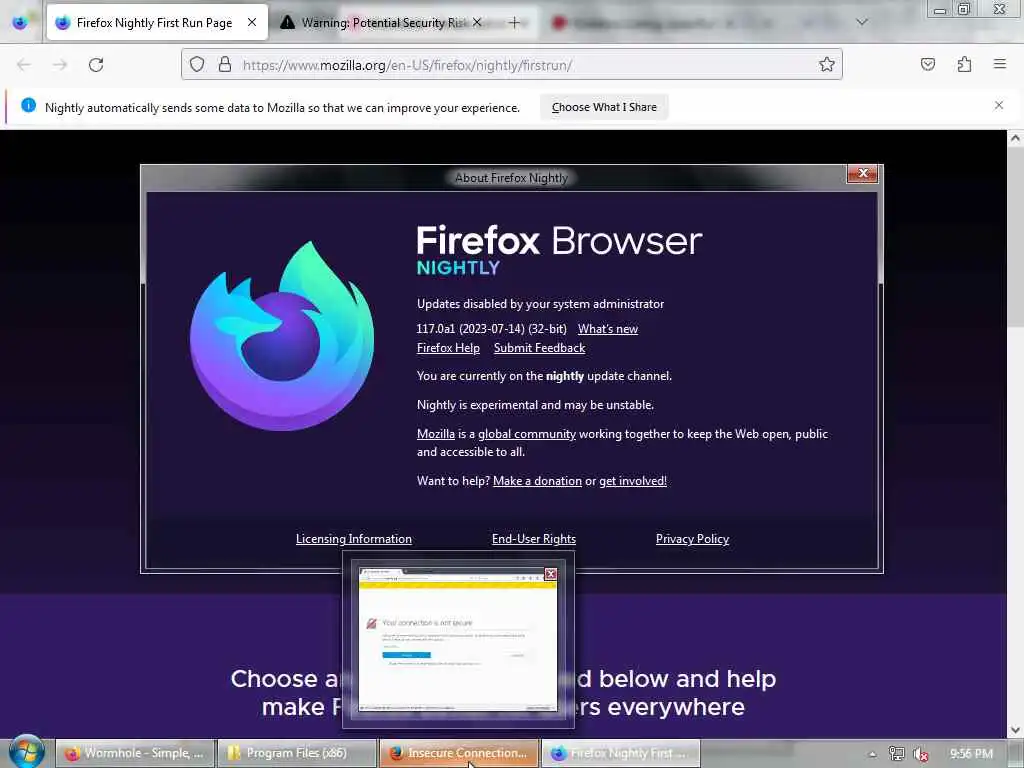Viewport: 1024px width, 768px height.
Task: Click the padlock site info icon
Action: (x=225, y=64)
